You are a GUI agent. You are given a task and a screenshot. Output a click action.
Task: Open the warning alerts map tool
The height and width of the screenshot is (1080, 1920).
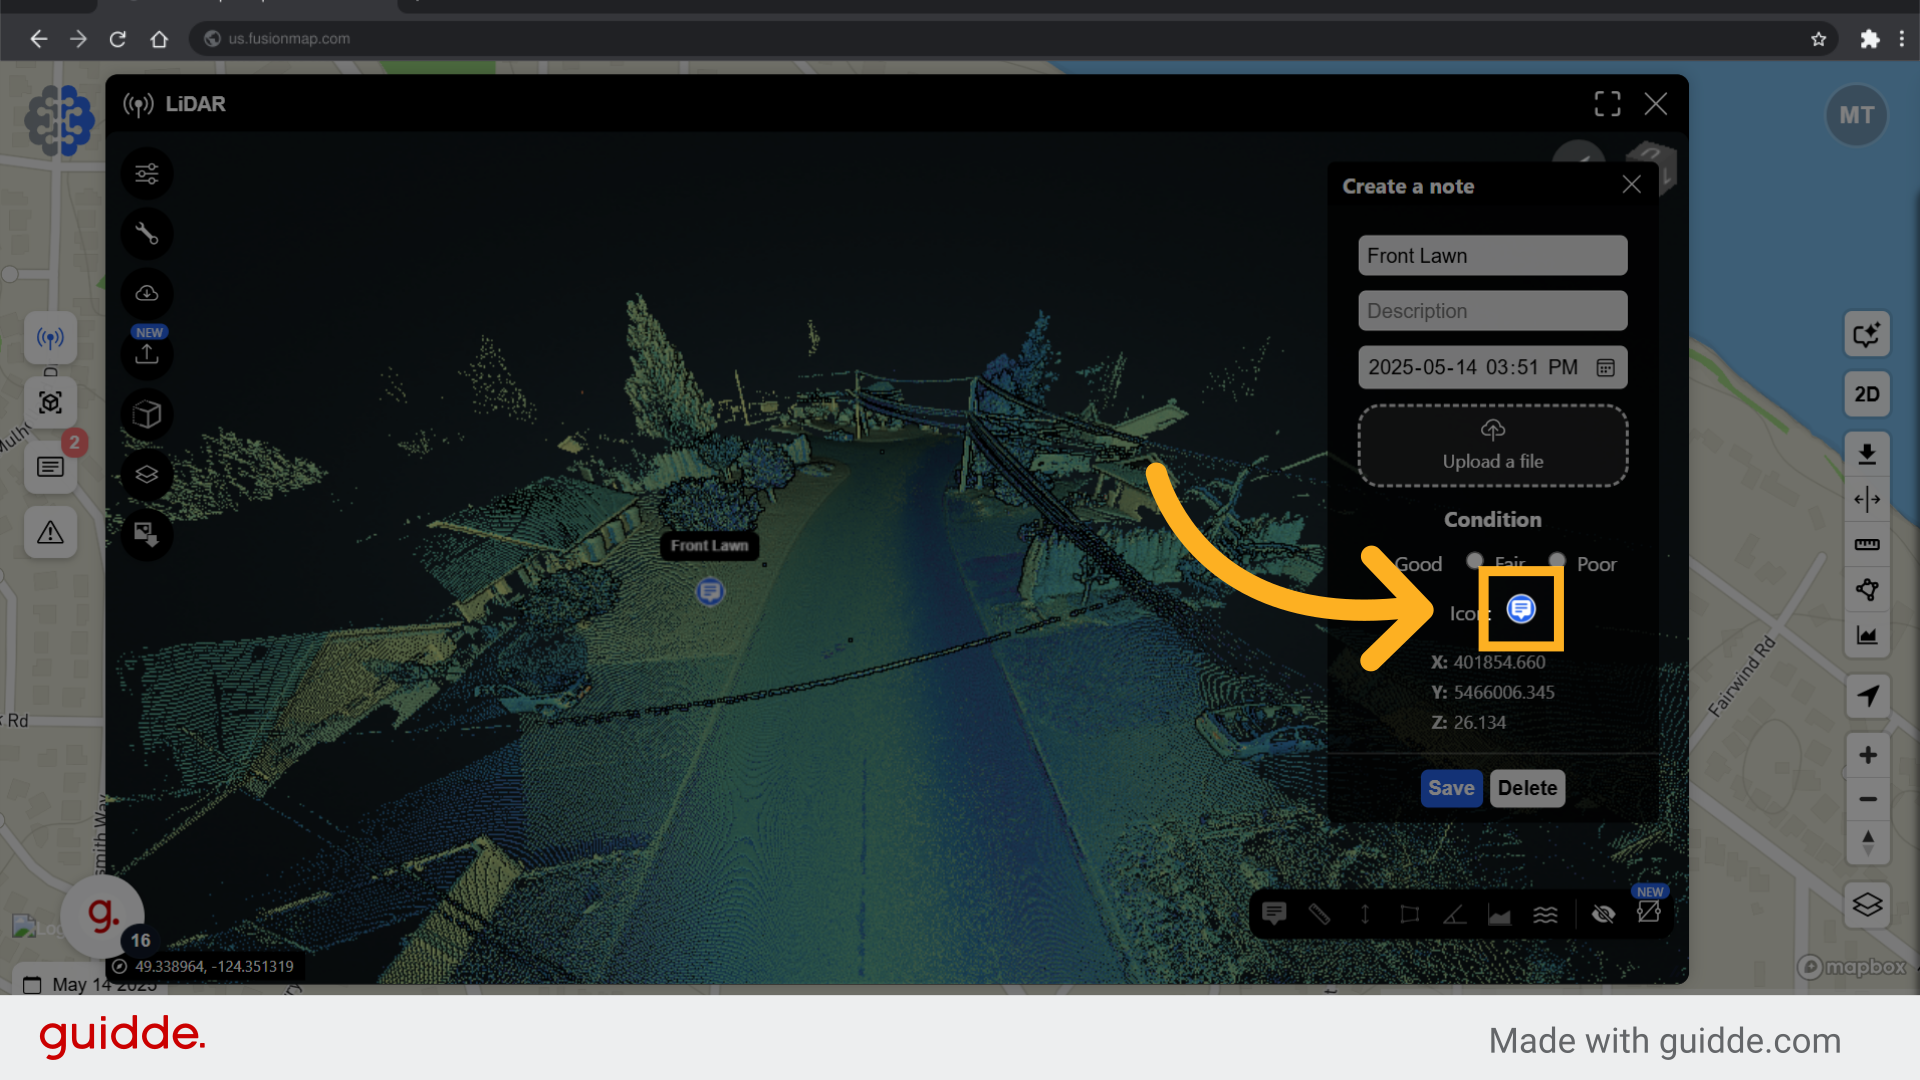pyautogui.click(x=50, y=532)
